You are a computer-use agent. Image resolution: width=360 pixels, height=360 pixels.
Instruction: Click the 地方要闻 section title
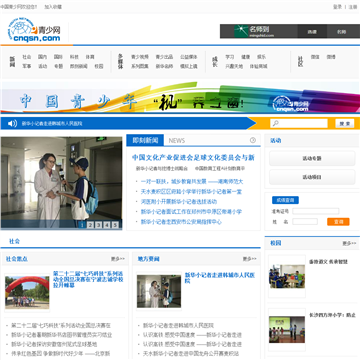point(148,259)
